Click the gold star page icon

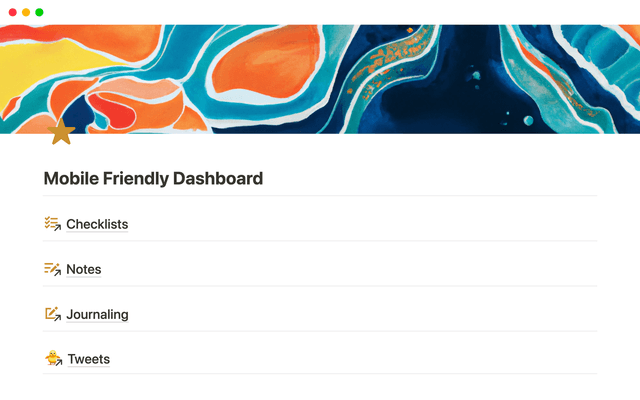(x=62, y=132)
